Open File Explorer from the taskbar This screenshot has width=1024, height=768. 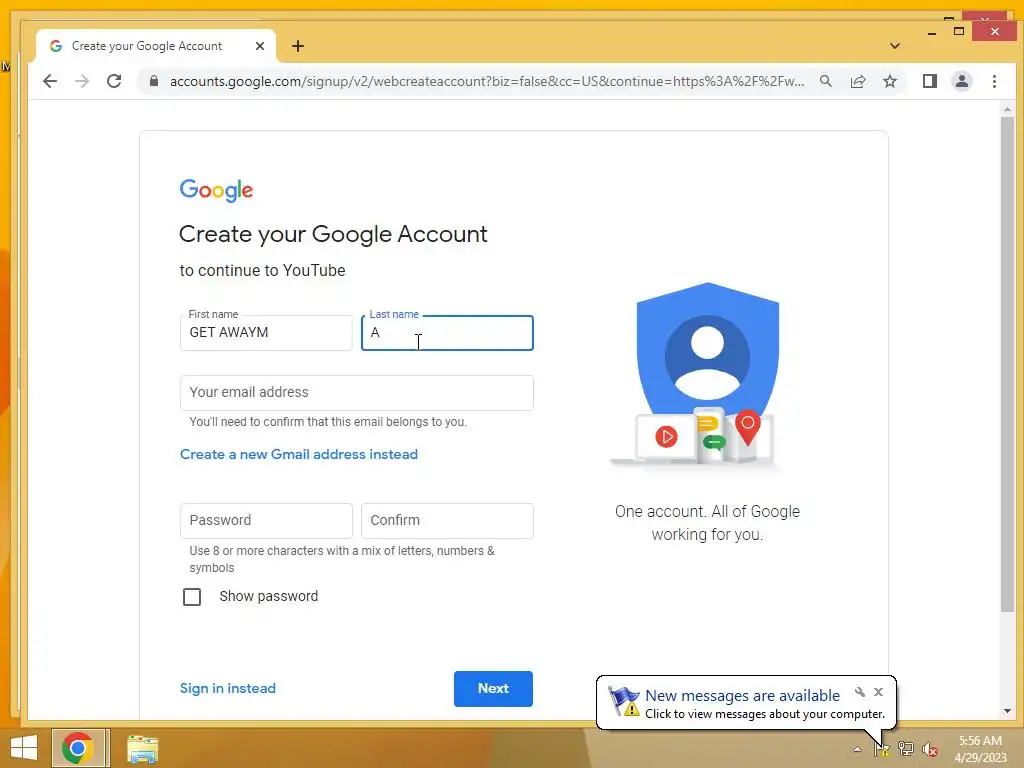[142, 748]
